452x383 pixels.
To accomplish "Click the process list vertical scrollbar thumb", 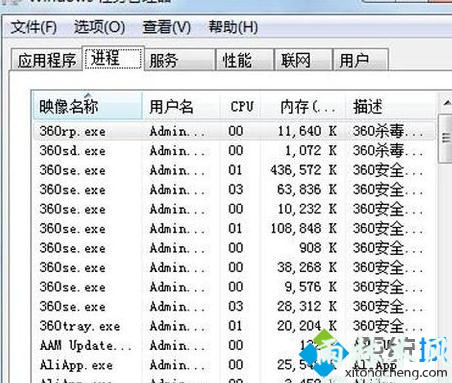I will tap(446, 138).
